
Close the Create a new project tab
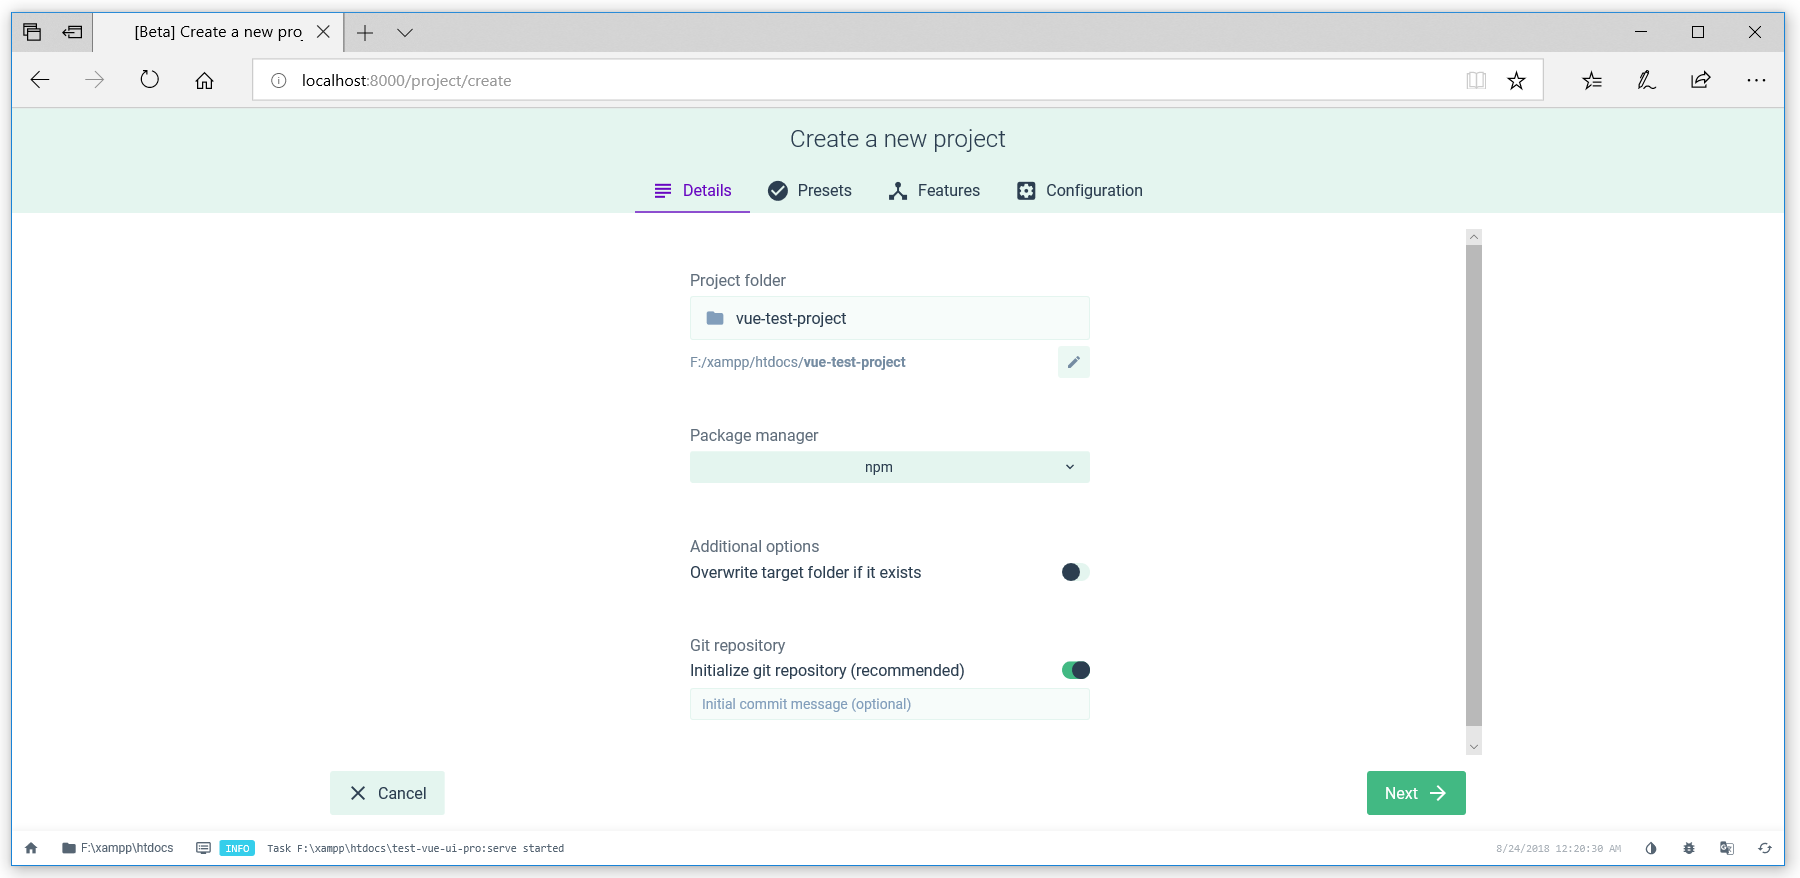[x=323, y=32]
